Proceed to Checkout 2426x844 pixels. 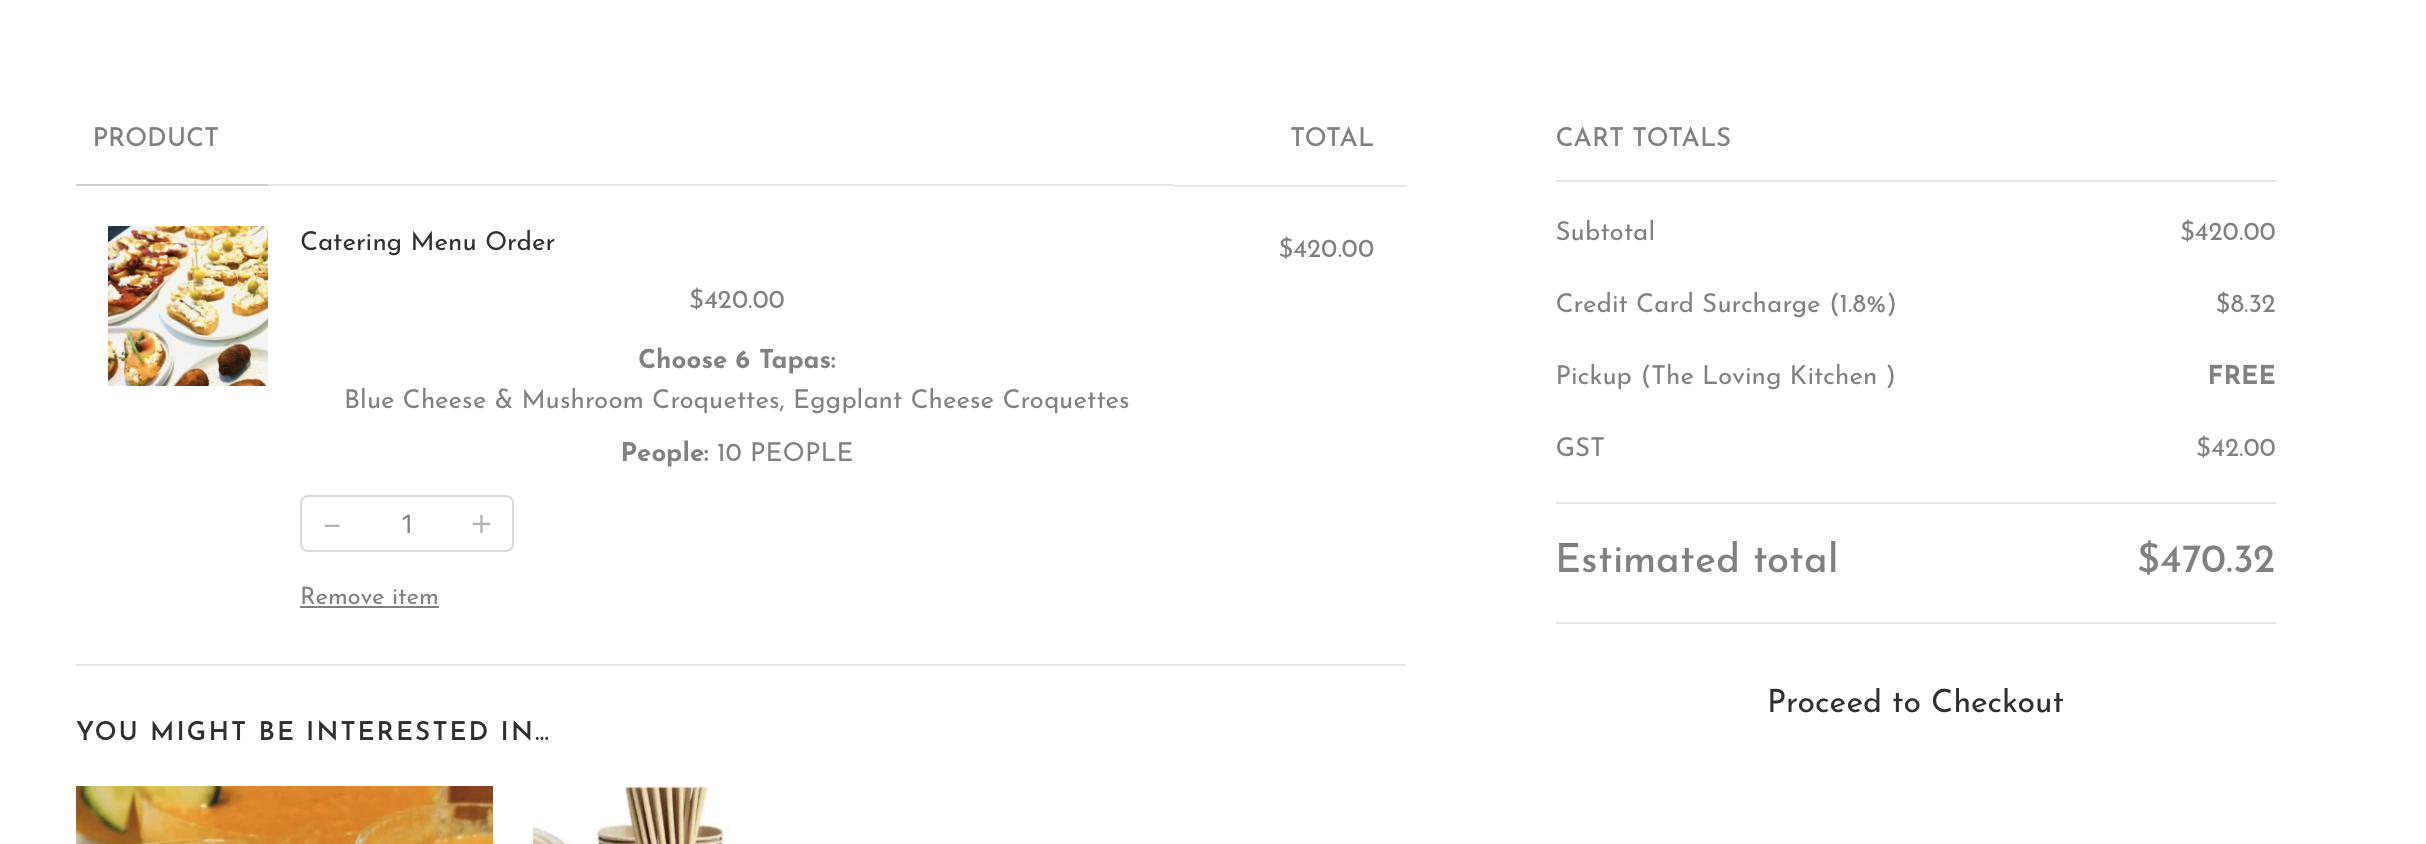pyautogui.click(x=1915, y=702)
